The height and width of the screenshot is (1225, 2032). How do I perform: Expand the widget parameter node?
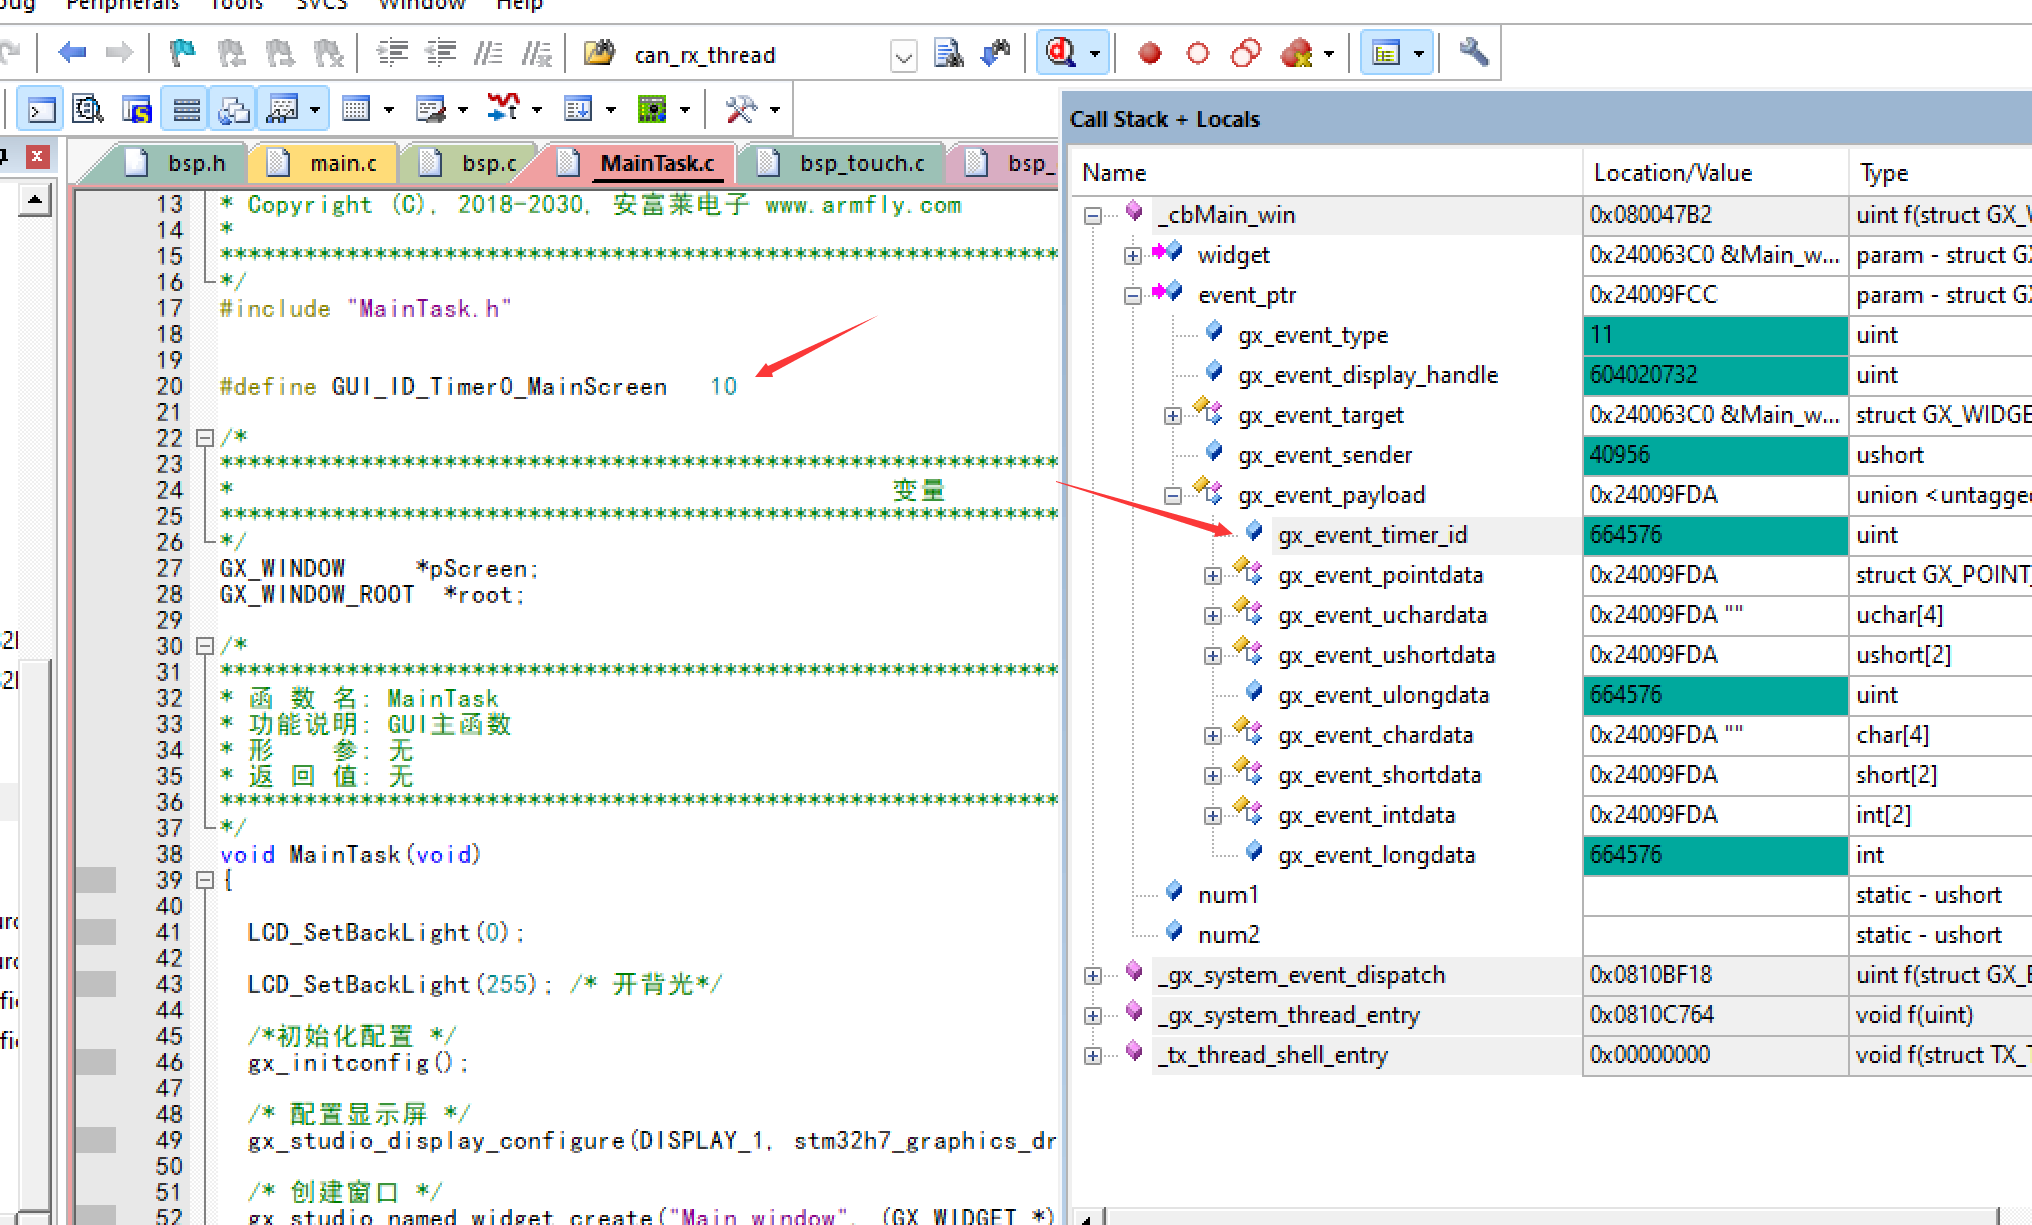(1133, 255)
